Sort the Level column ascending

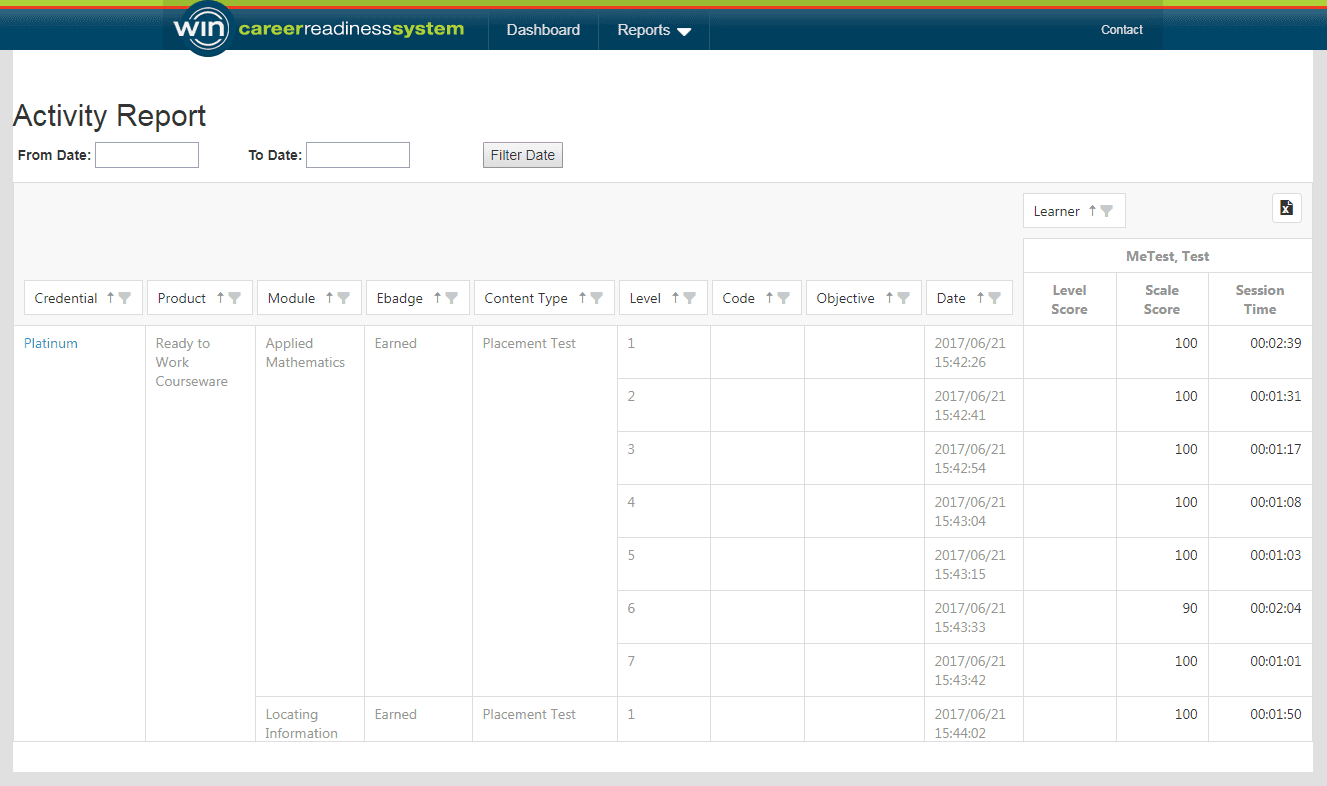coord(675,298)
